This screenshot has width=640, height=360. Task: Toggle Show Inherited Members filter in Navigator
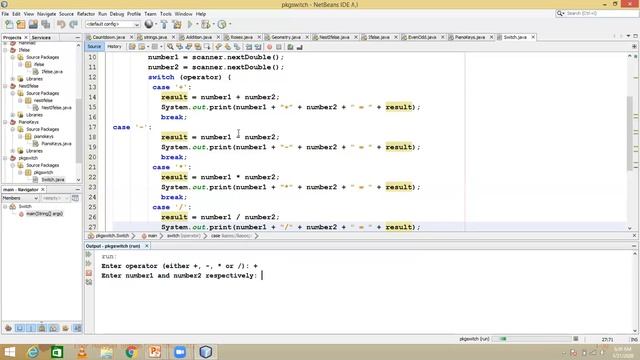[x=8, y=328]
